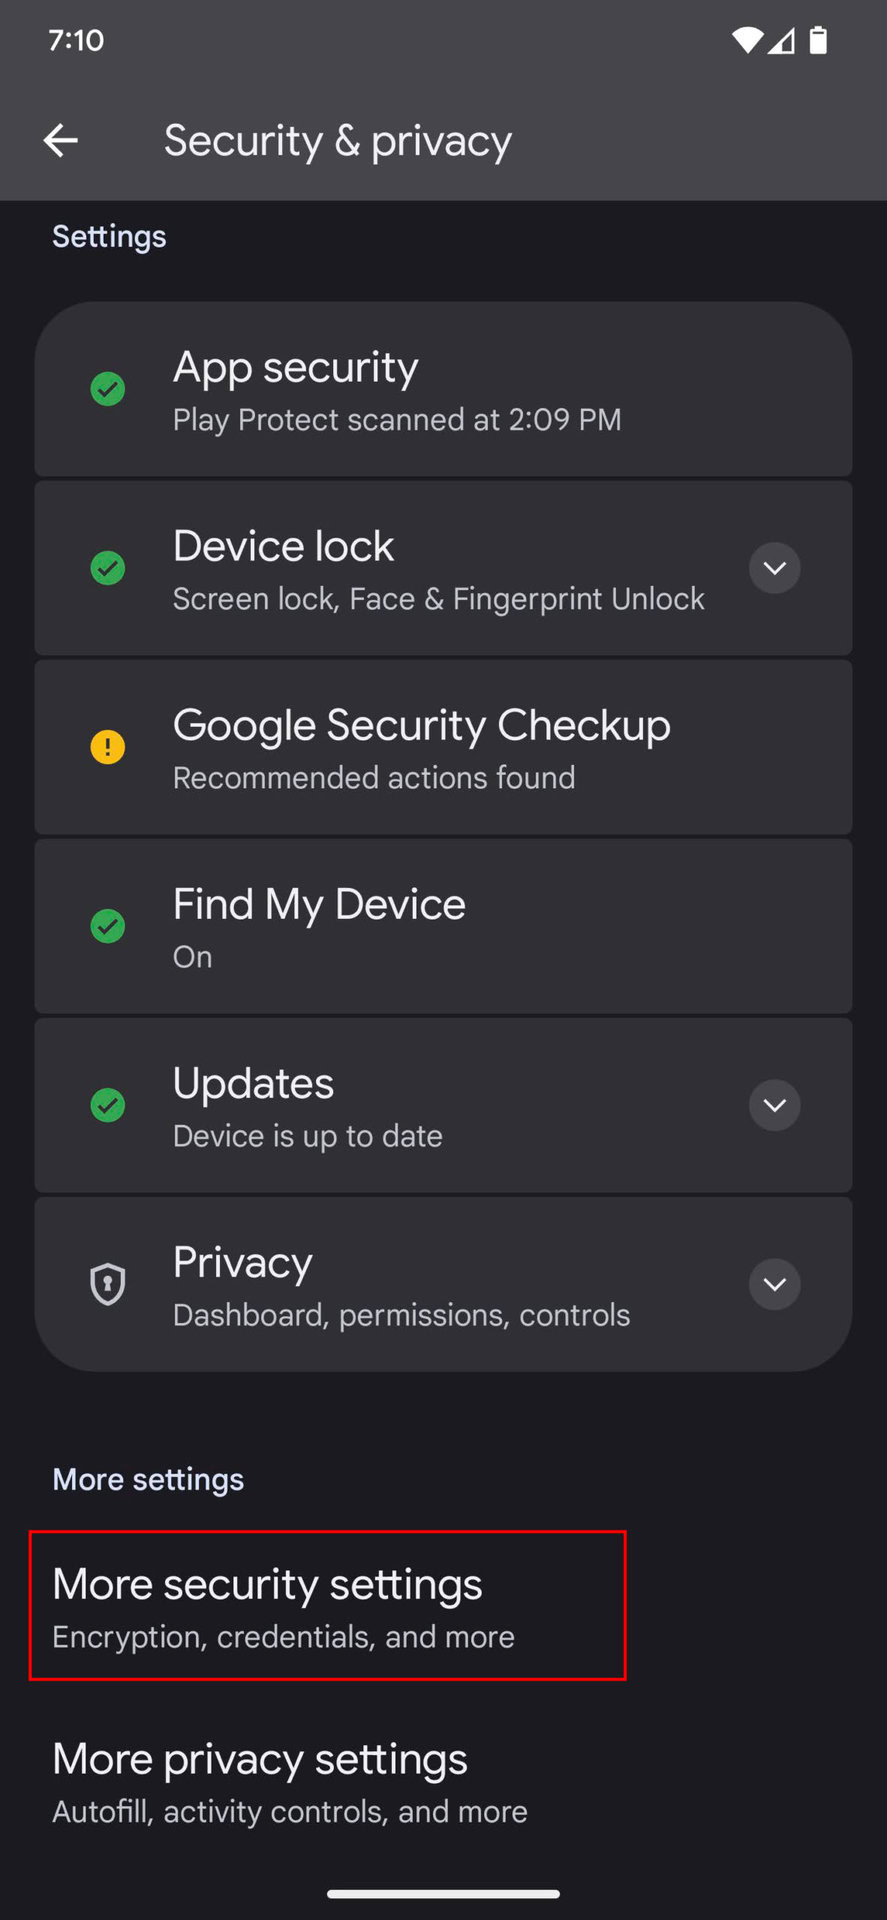Click the Updates green checkmark icon

coord(108,1105)
